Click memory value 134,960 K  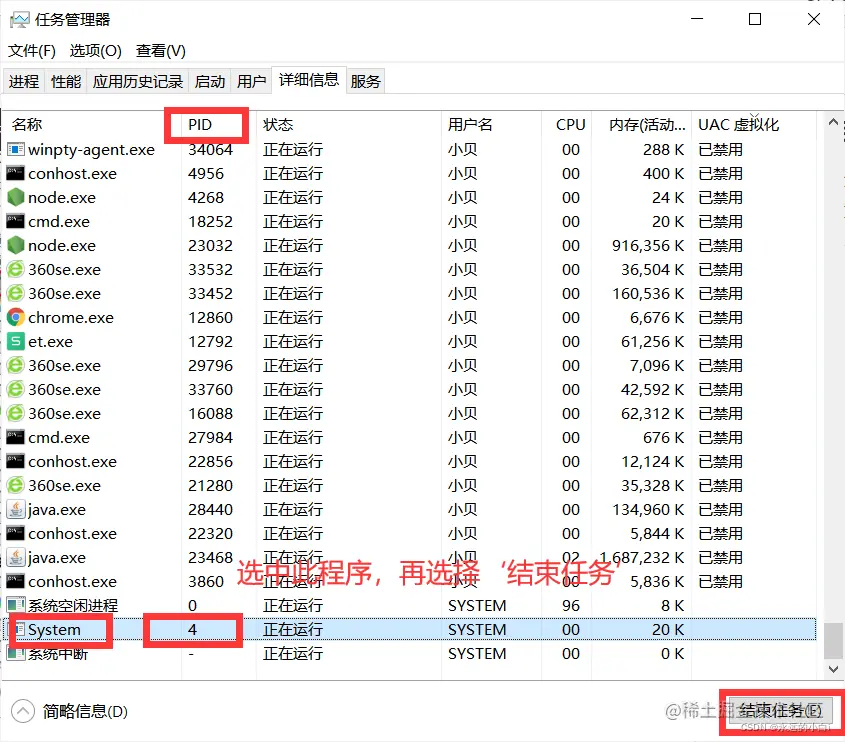coord(648,509)
